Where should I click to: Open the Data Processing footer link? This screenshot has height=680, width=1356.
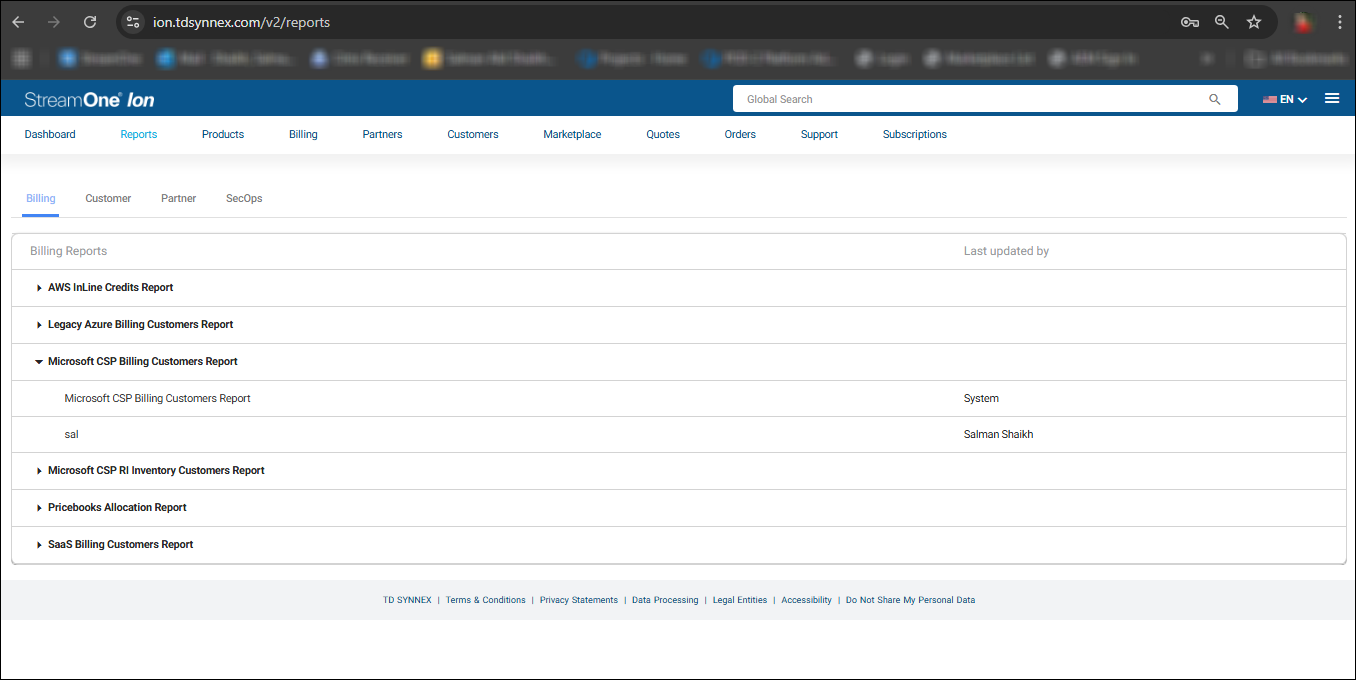click(x=665, y=600)
